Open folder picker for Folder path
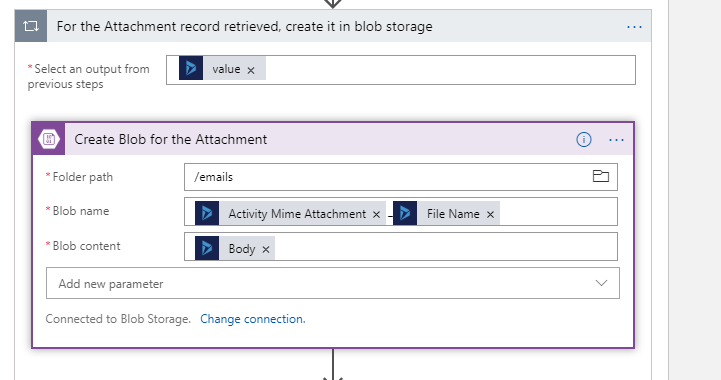The width and height of the screenshot is (721, 380). 601,176
